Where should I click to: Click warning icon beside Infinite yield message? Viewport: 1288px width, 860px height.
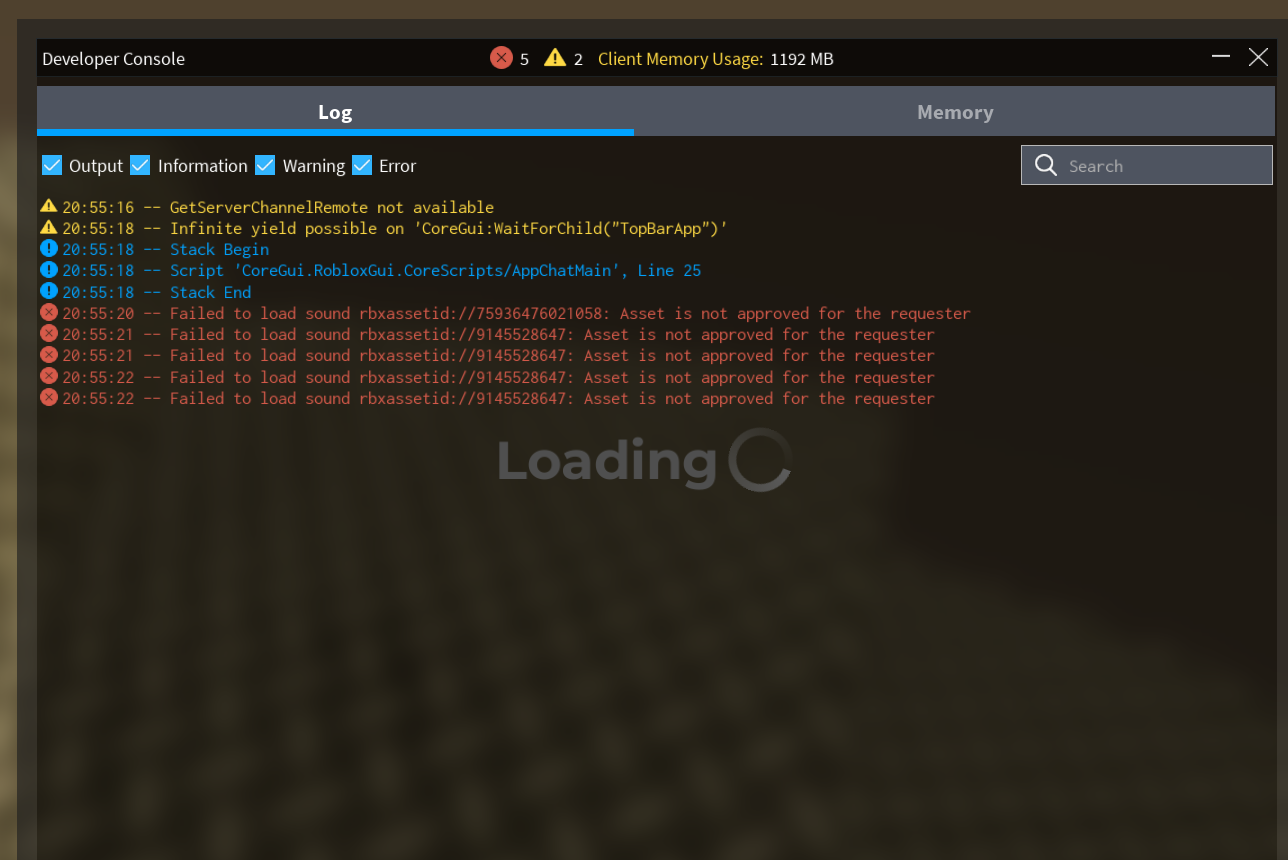click(48, 228)
